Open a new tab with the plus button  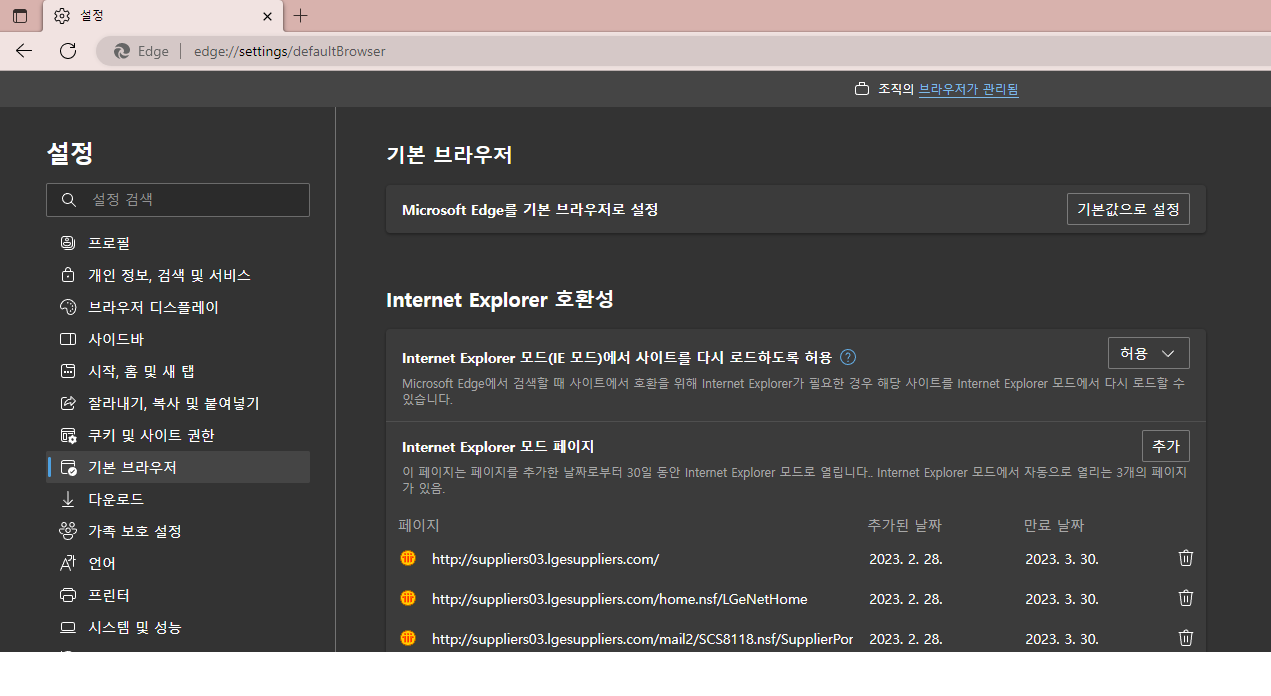[301, 16]
